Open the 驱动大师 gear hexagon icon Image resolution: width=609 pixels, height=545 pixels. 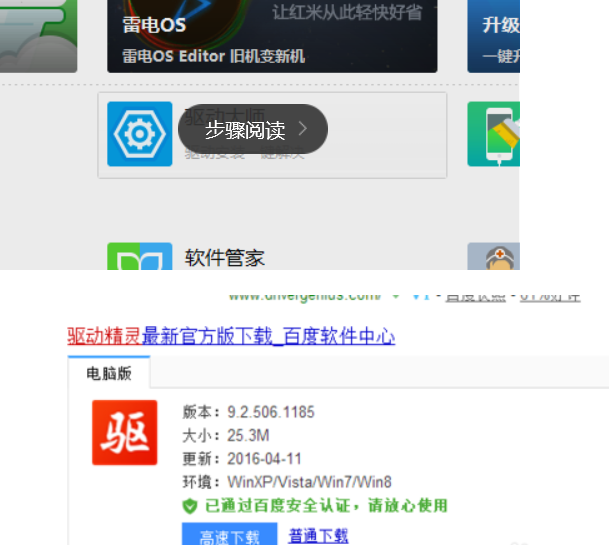pos(139,134)
